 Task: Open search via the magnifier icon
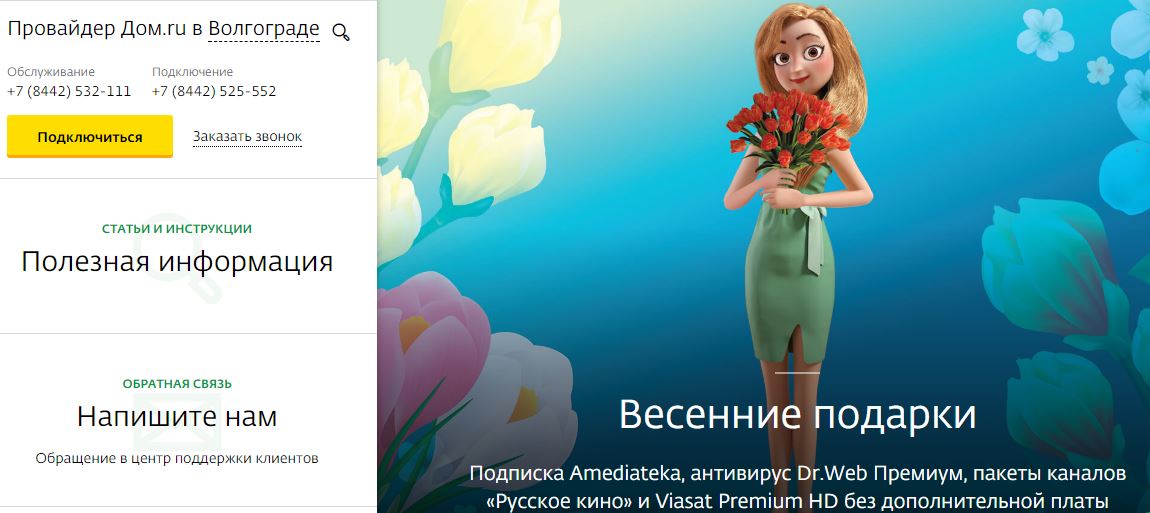(x=341, y=32)
